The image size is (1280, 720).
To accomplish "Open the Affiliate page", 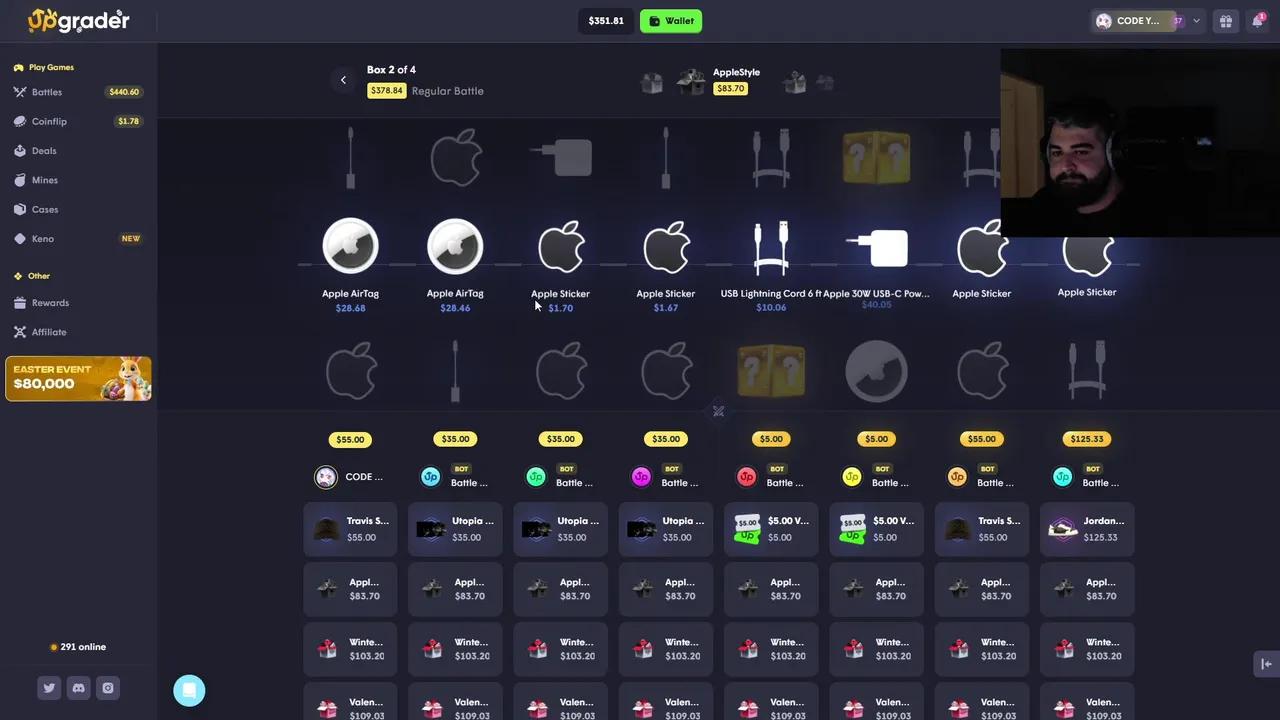I will click(x=49, y=332).
